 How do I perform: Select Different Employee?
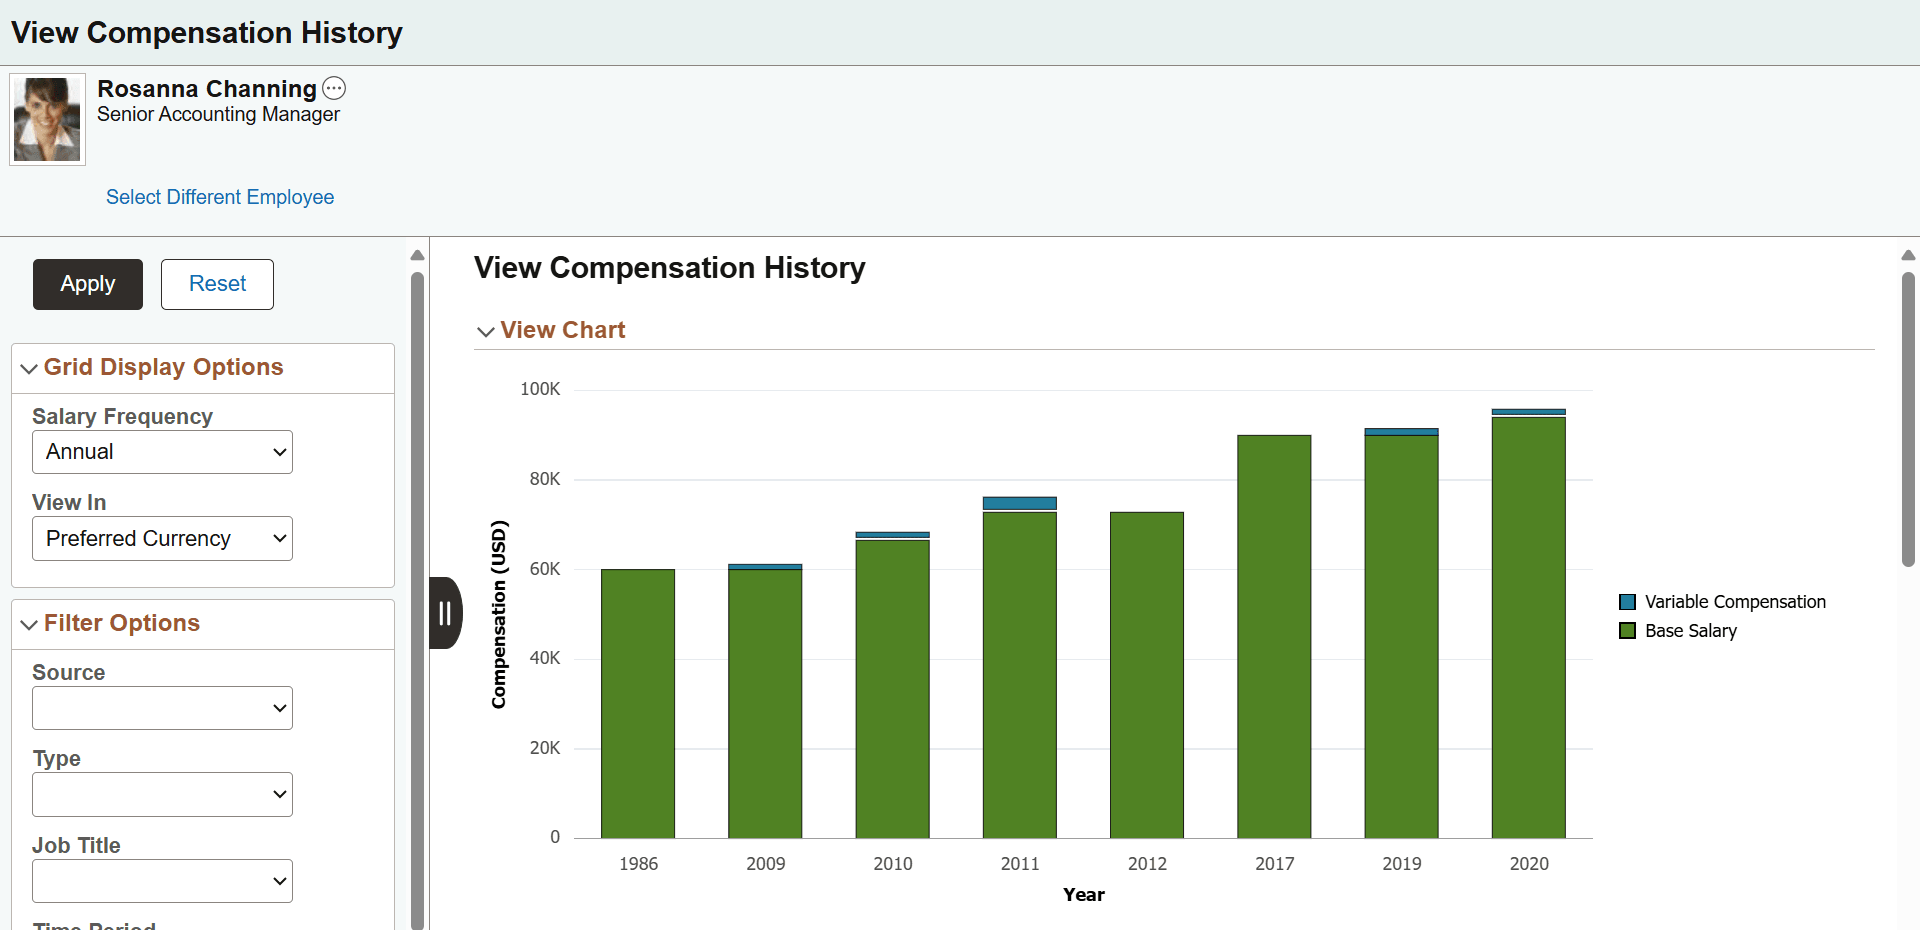(x=219, y=197)
